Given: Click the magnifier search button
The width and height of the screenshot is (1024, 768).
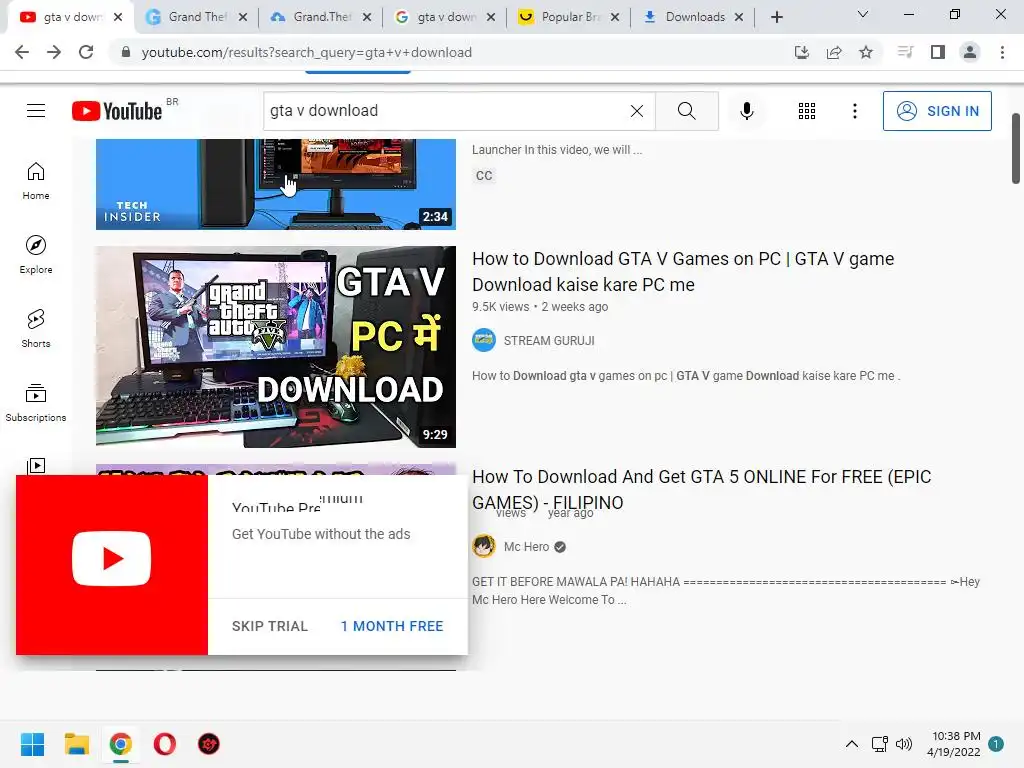Looking at the screenshot, I should pyautogui.click(x=686, y=111).
